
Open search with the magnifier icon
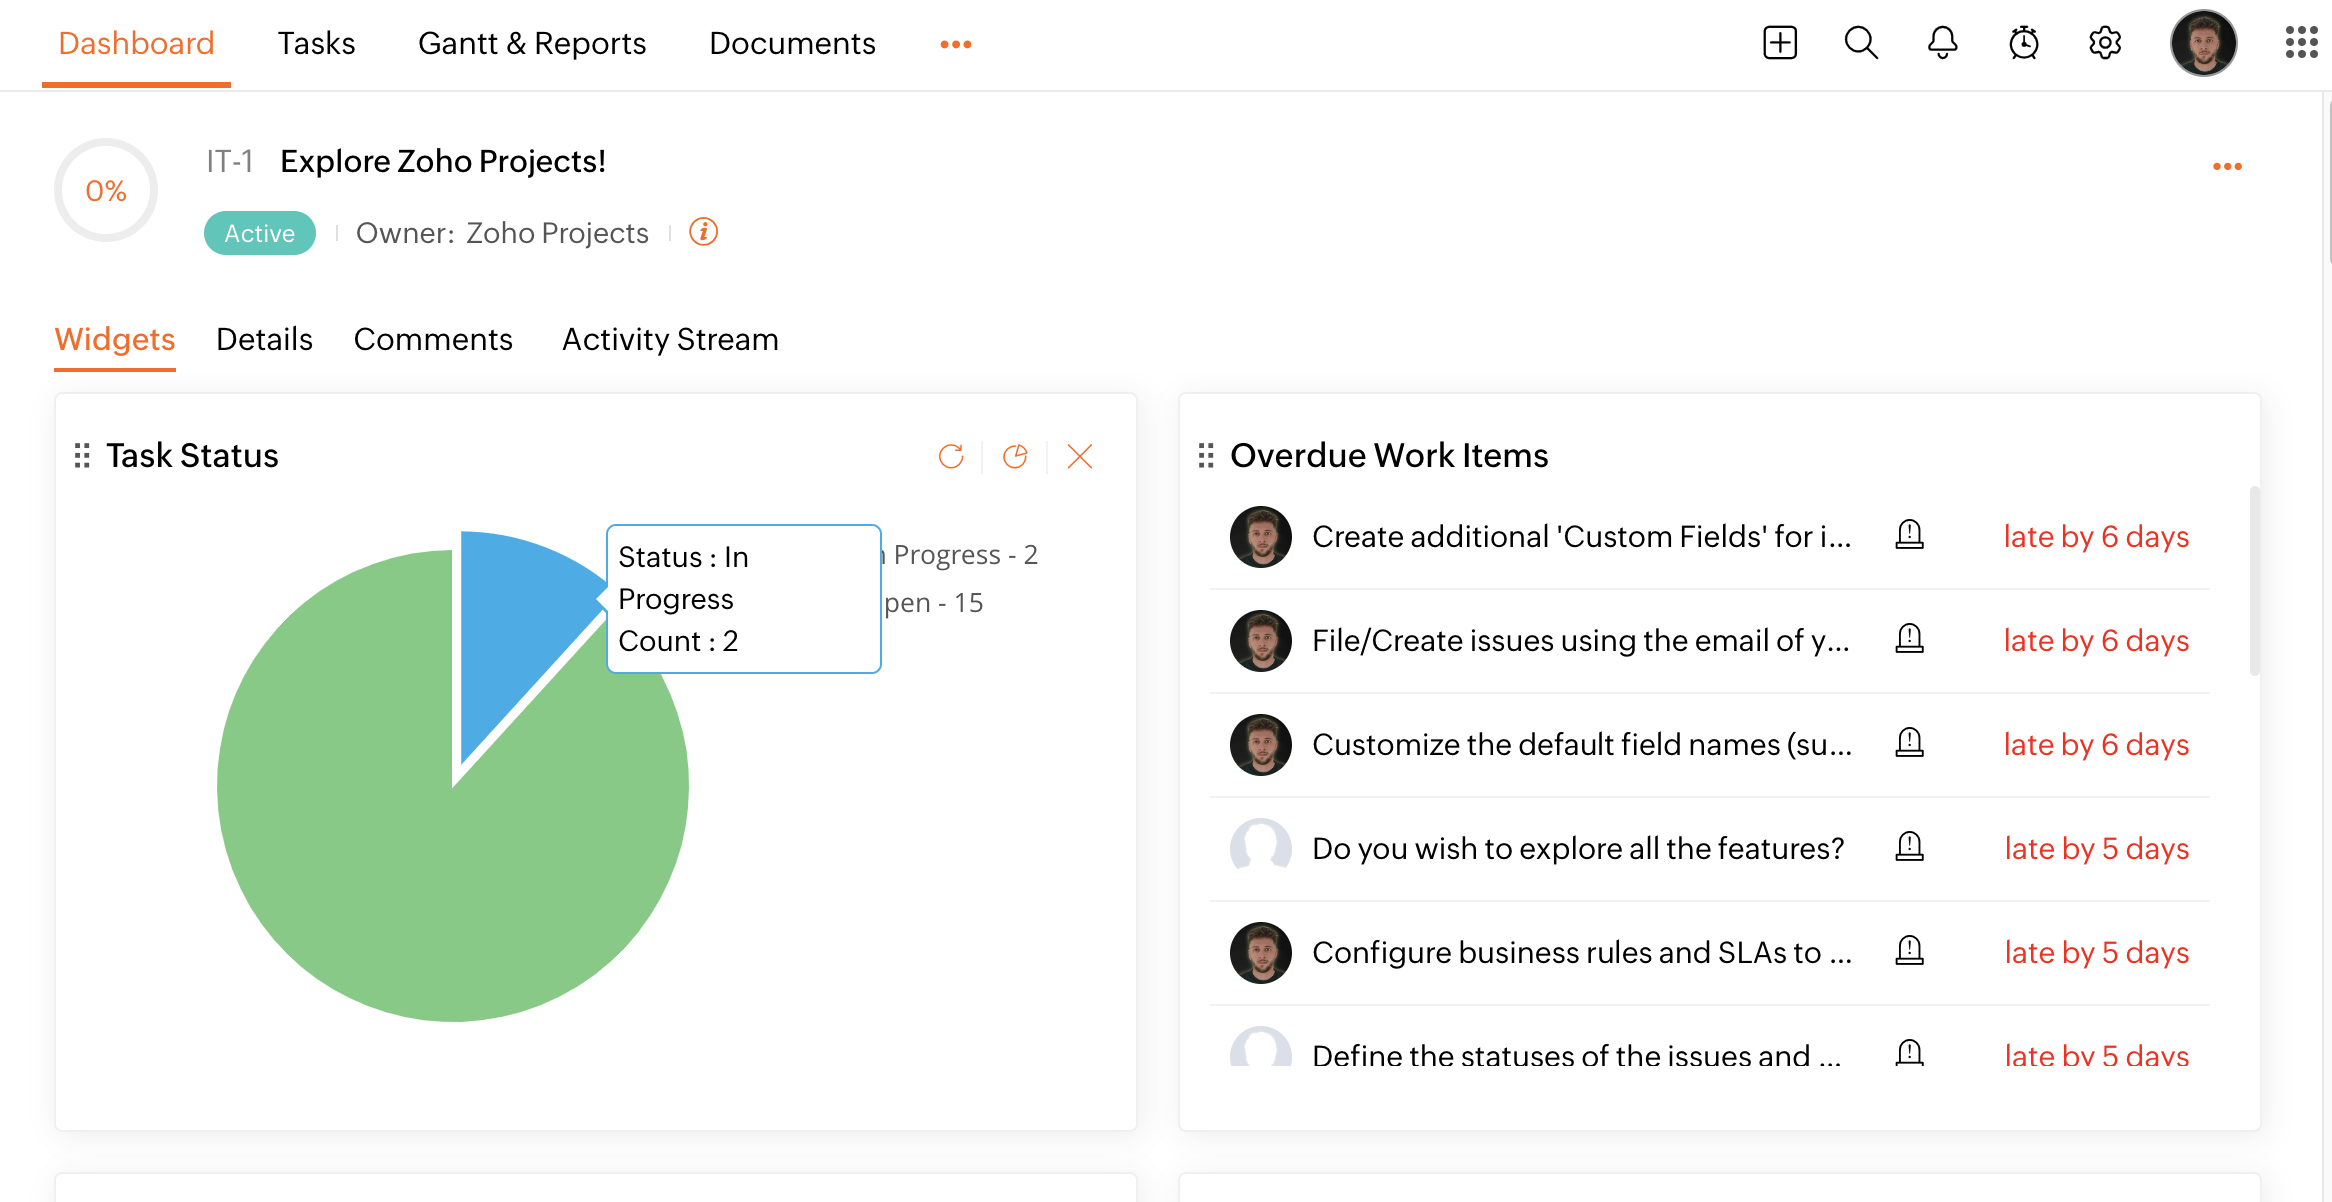coord(1861,43)
